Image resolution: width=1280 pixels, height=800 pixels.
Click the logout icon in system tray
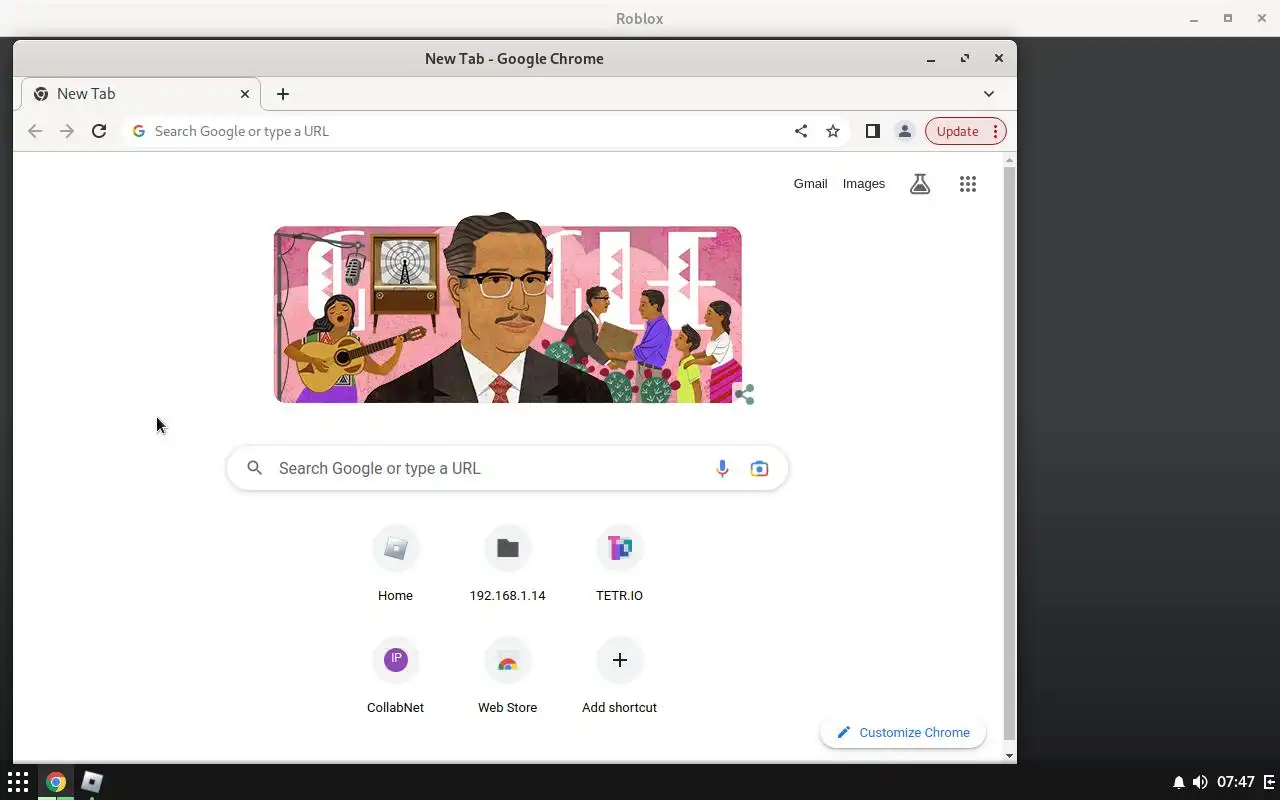click(1270, 782)
